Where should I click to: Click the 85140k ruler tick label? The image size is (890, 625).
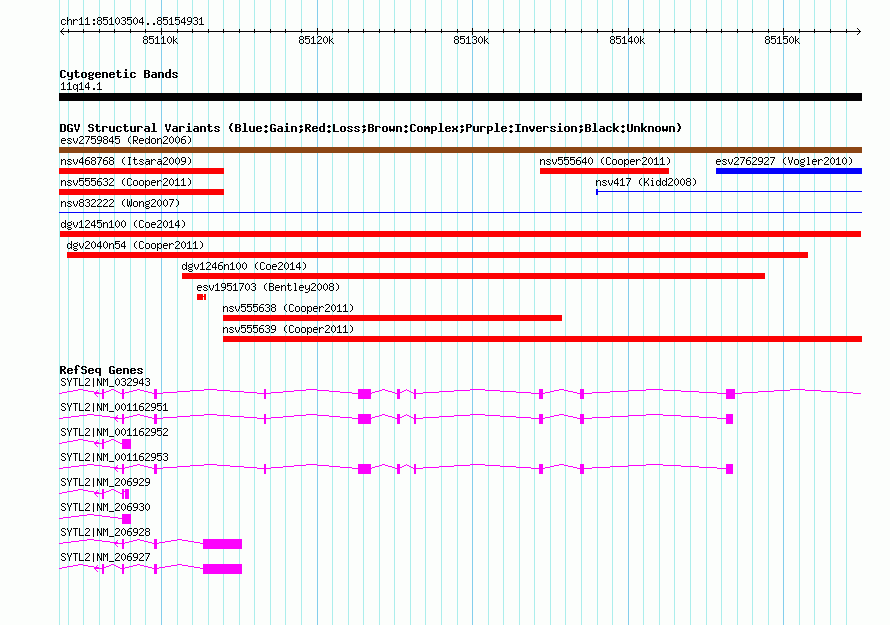(627, 40)
